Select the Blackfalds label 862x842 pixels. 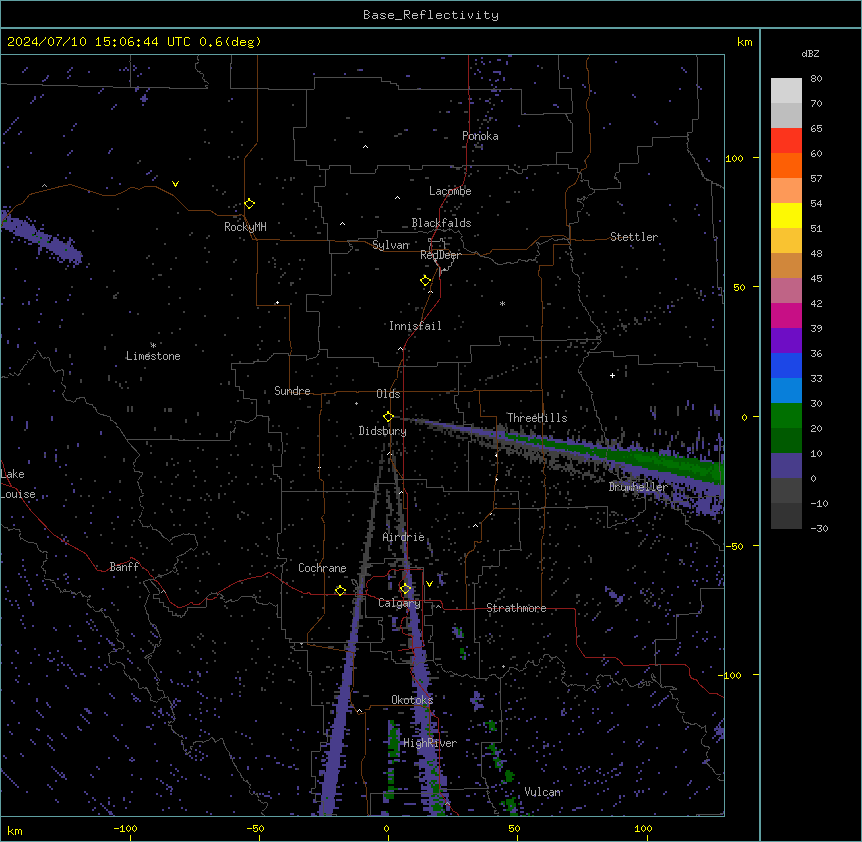pyautogui.click(x=441, y=223)
